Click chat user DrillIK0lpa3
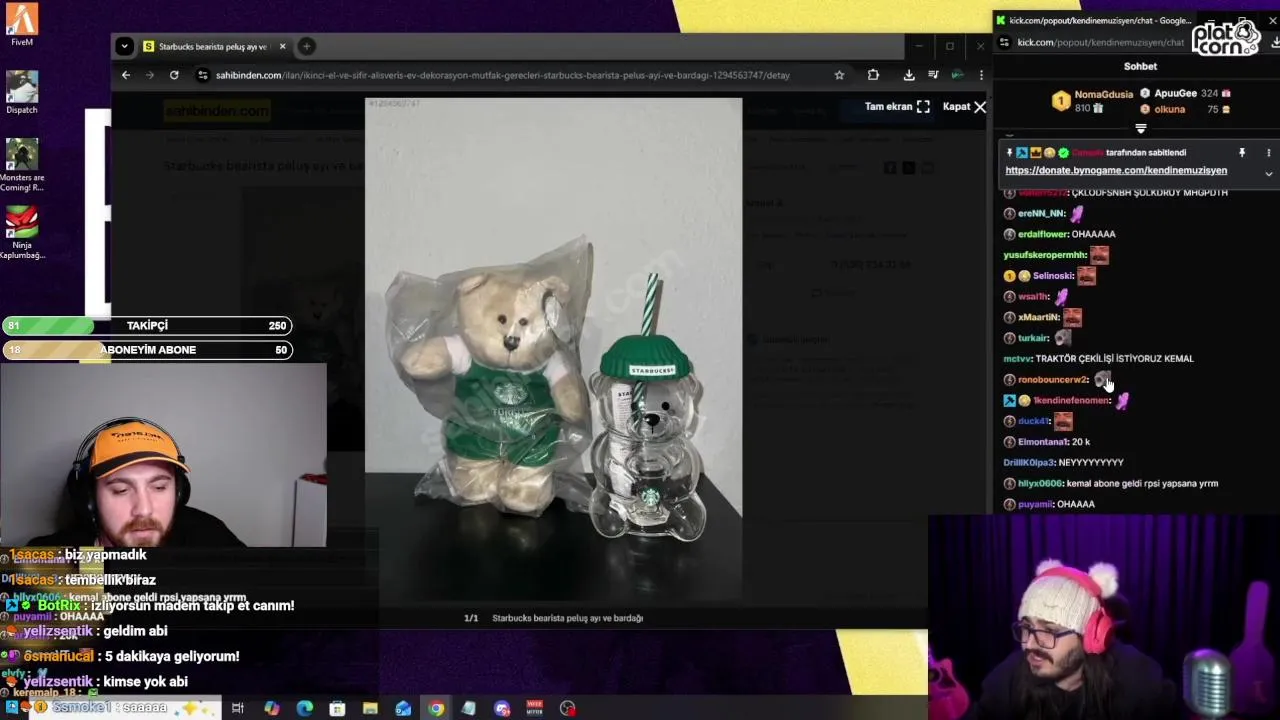 (x=1029, y=463)
